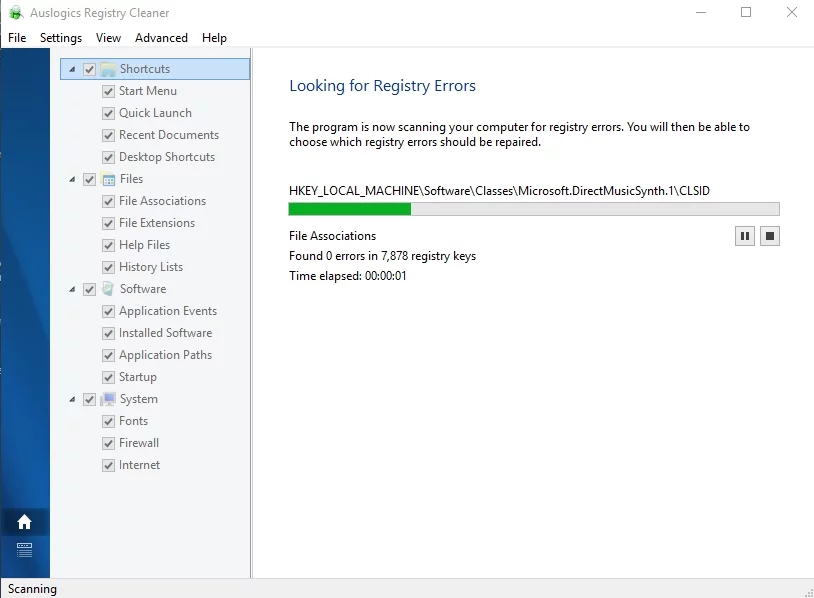Screen dimensions: 814x598
Task: Select Installed Software tree item
Action: coord(165,333)
